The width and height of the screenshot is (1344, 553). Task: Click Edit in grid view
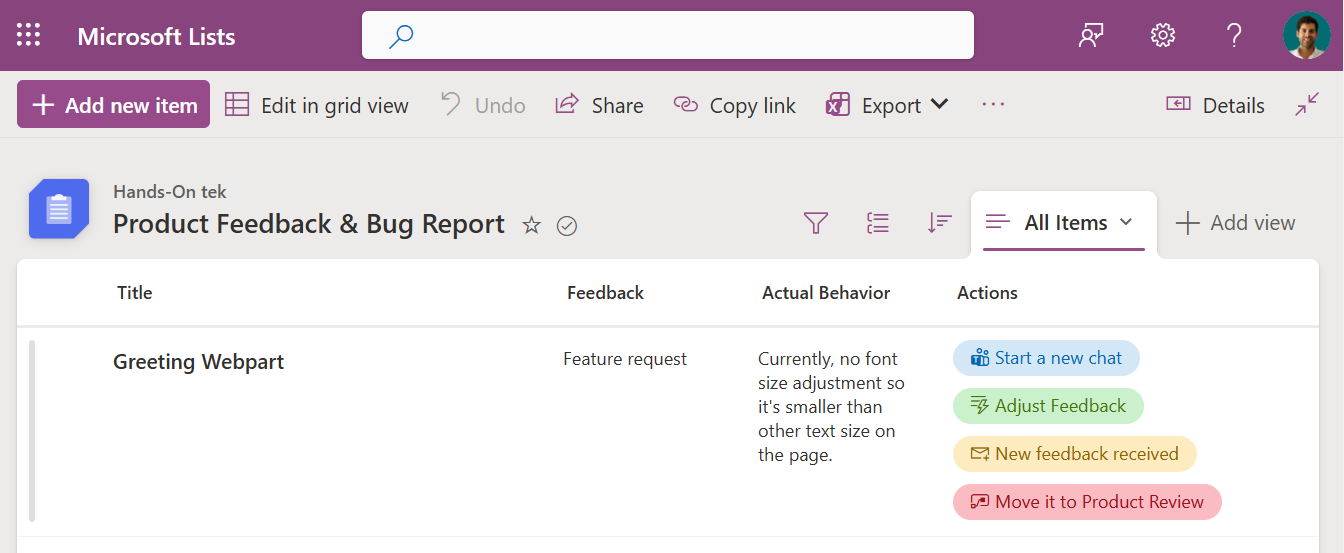click(x=317, y=105)
